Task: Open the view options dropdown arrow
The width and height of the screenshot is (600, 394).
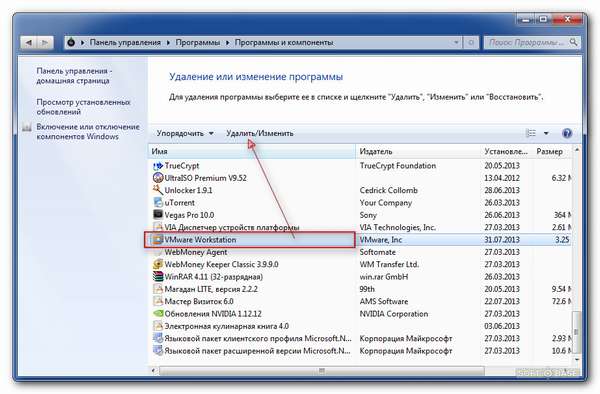Action: click(x=546, y=133)
